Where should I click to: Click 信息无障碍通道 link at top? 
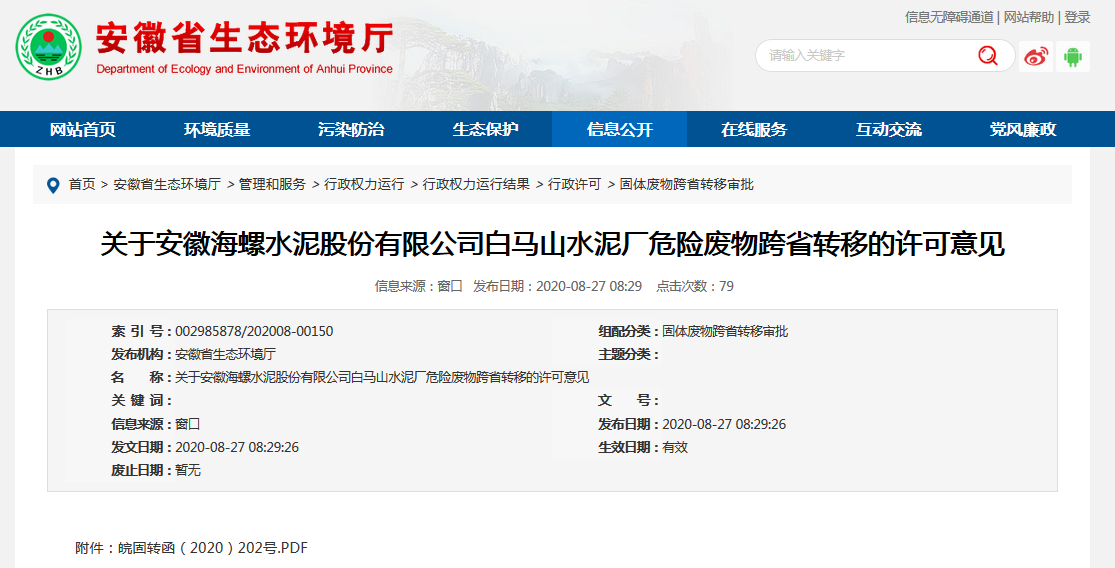tap(949, 17)
